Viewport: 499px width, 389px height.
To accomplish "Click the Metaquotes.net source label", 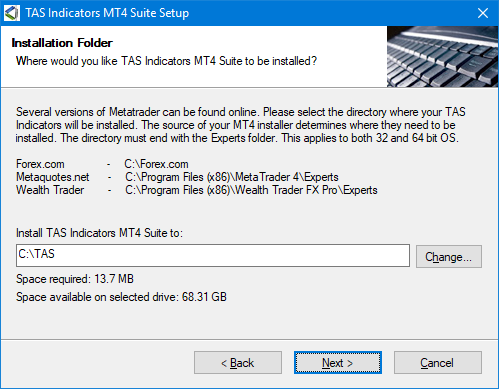I will coord(53,177).
